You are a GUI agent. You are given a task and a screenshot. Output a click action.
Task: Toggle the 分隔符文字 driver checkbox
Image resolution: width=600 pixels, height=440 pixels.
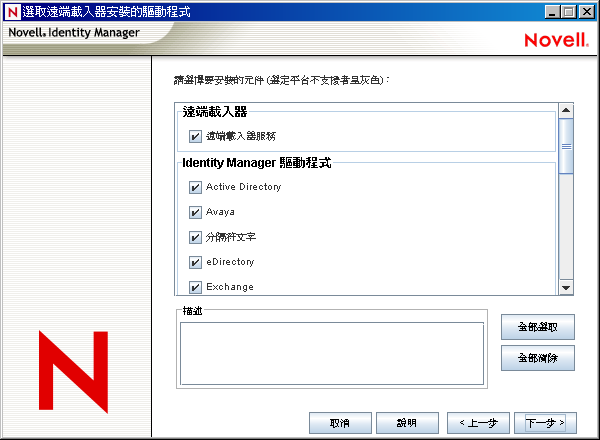coord(195,237)
